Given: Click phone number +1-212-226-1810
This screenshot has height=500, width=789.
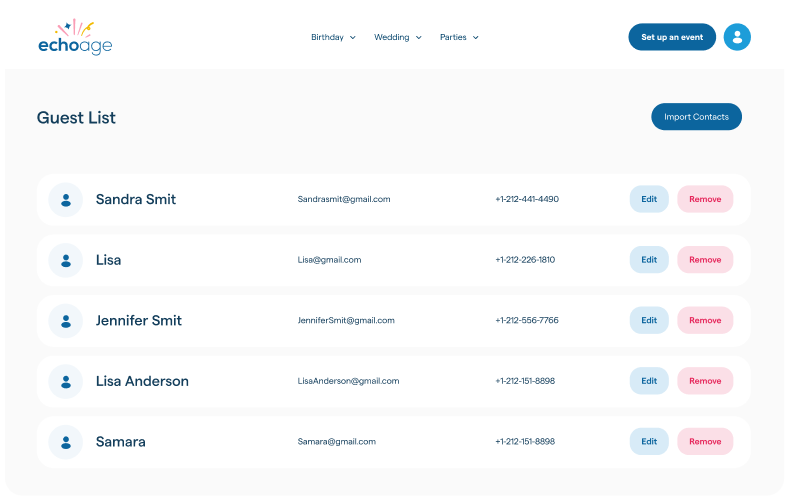Looking at the screenshot, I should (x=525, y=260).
